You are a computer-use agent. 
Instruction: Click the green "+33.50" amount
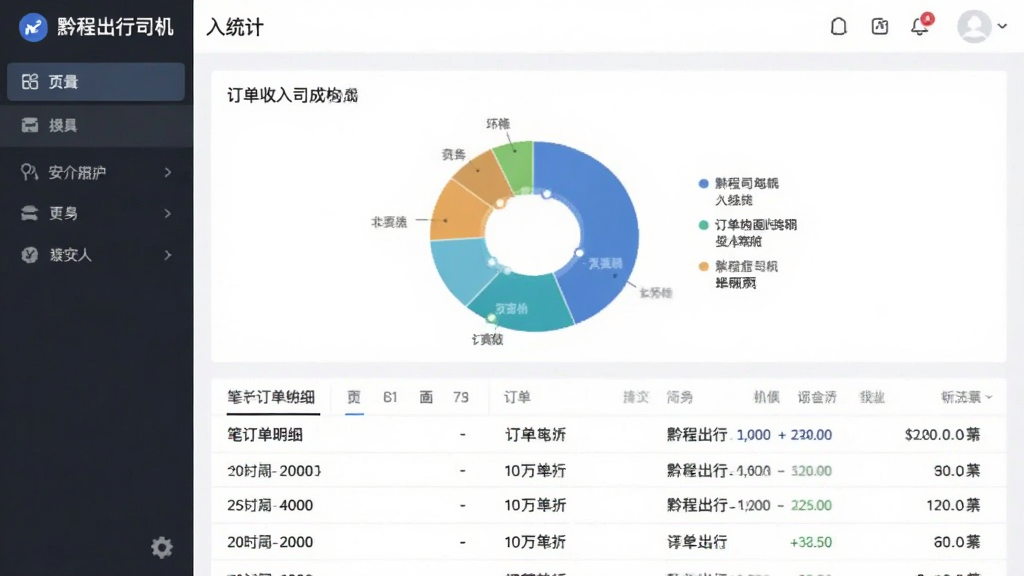coord(810,542)
